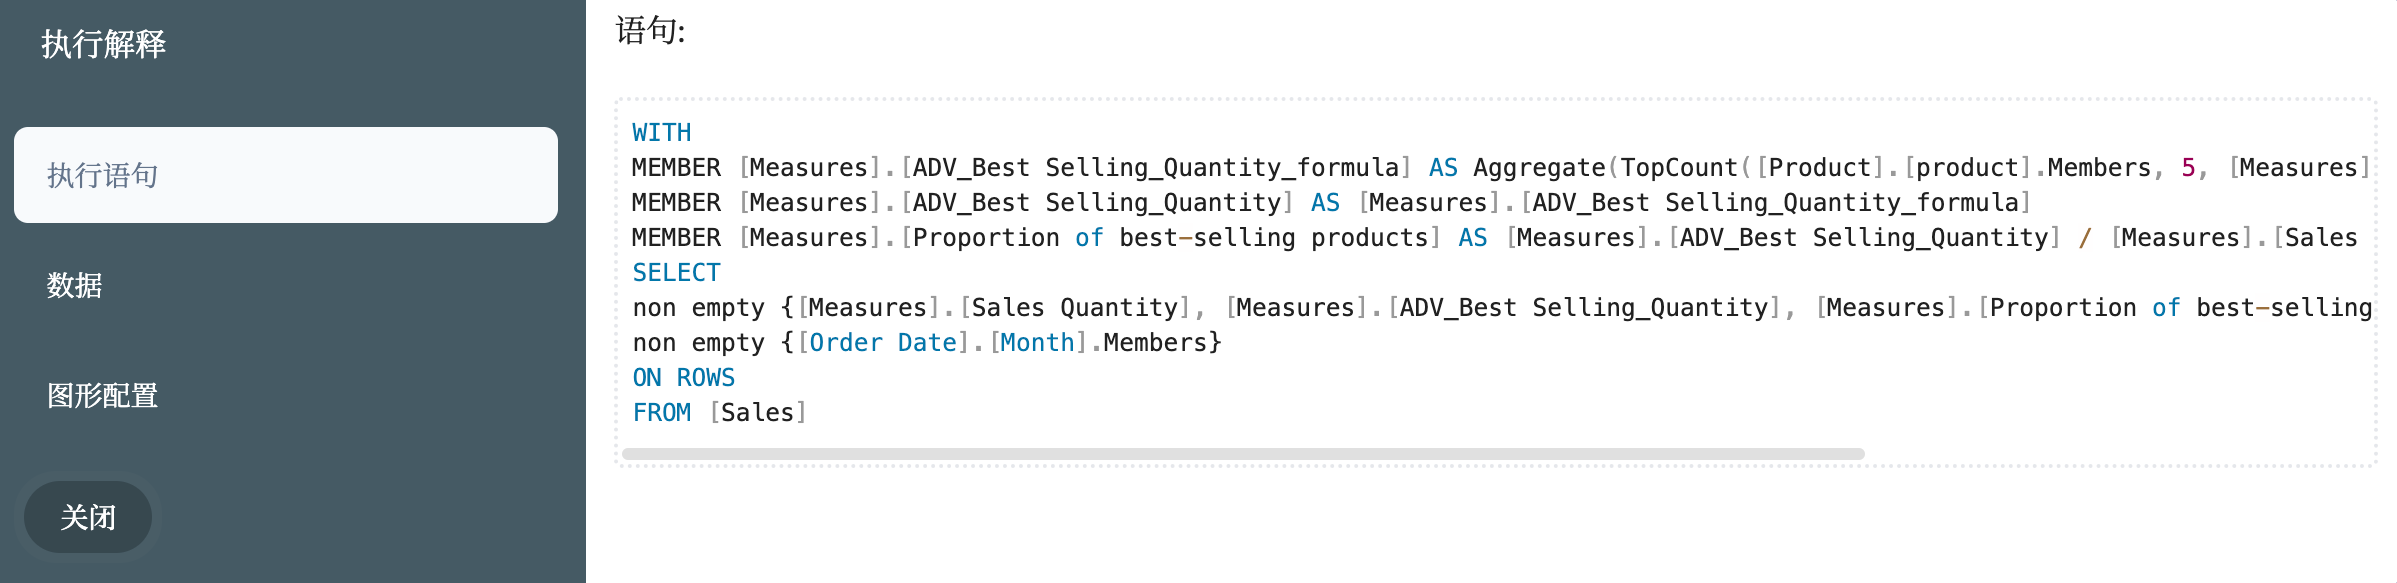
Task: Click the WITH keyword in the statement
Action: click(x=661, y=133)
